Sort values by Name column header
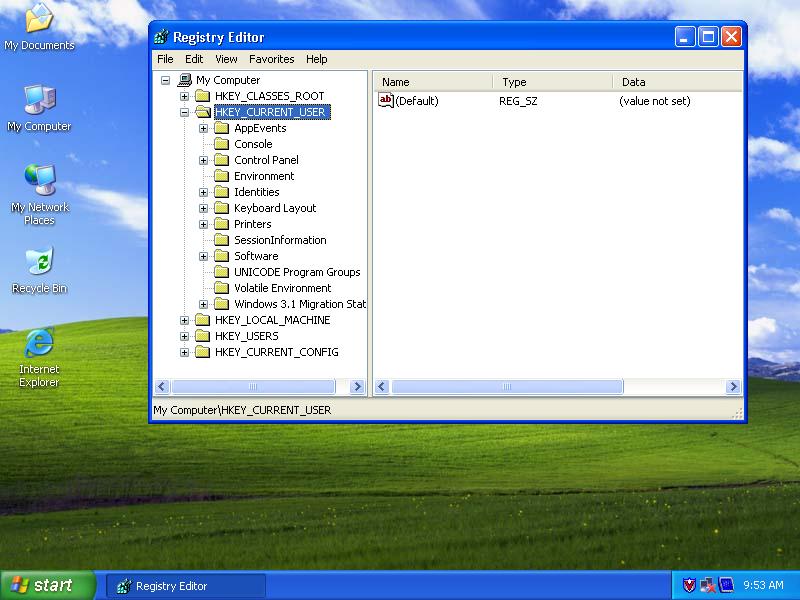 click(x=433, y=82)
